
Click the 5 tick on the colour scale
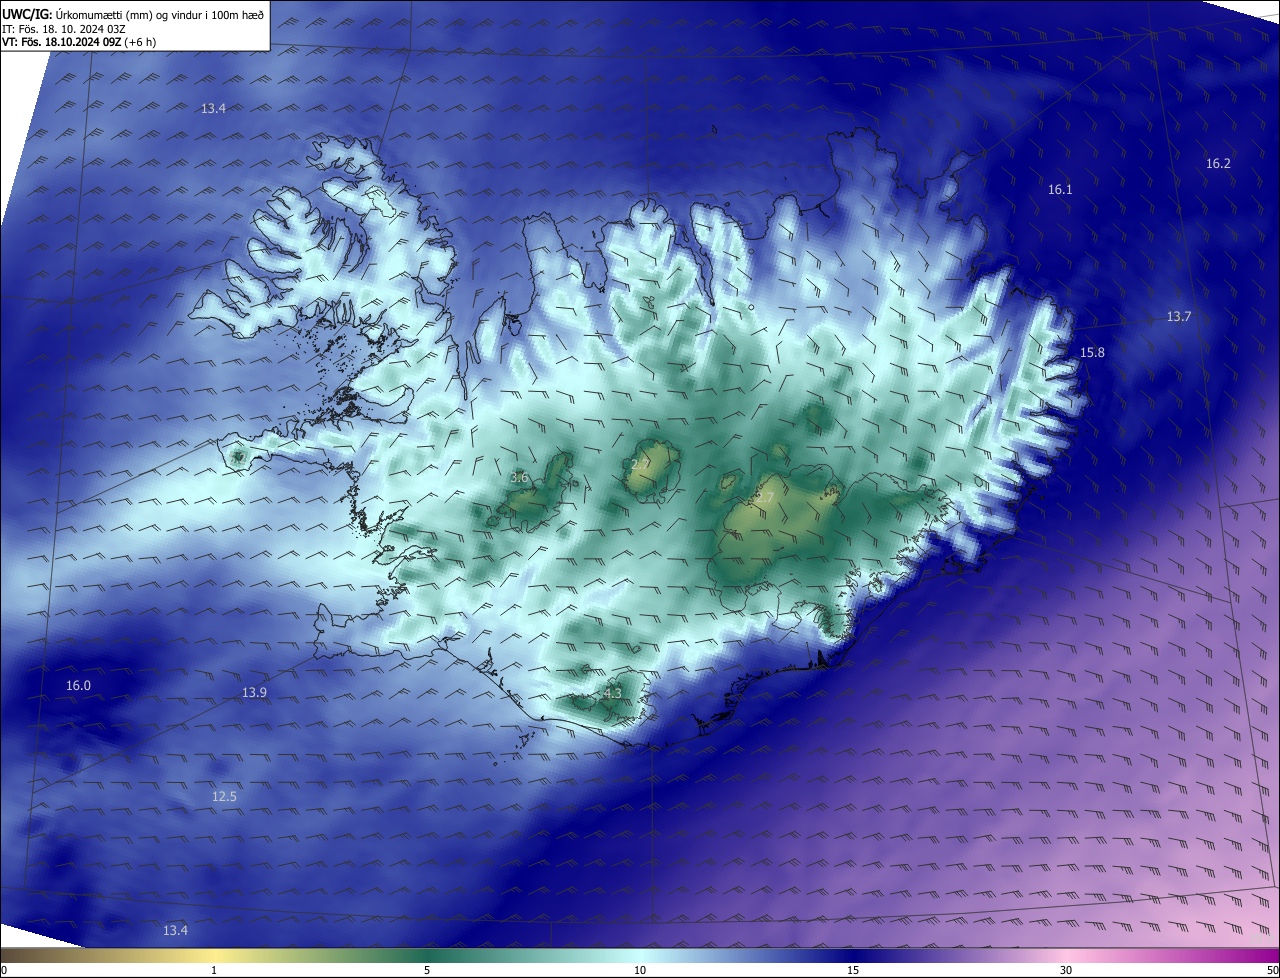coord(427,970)
